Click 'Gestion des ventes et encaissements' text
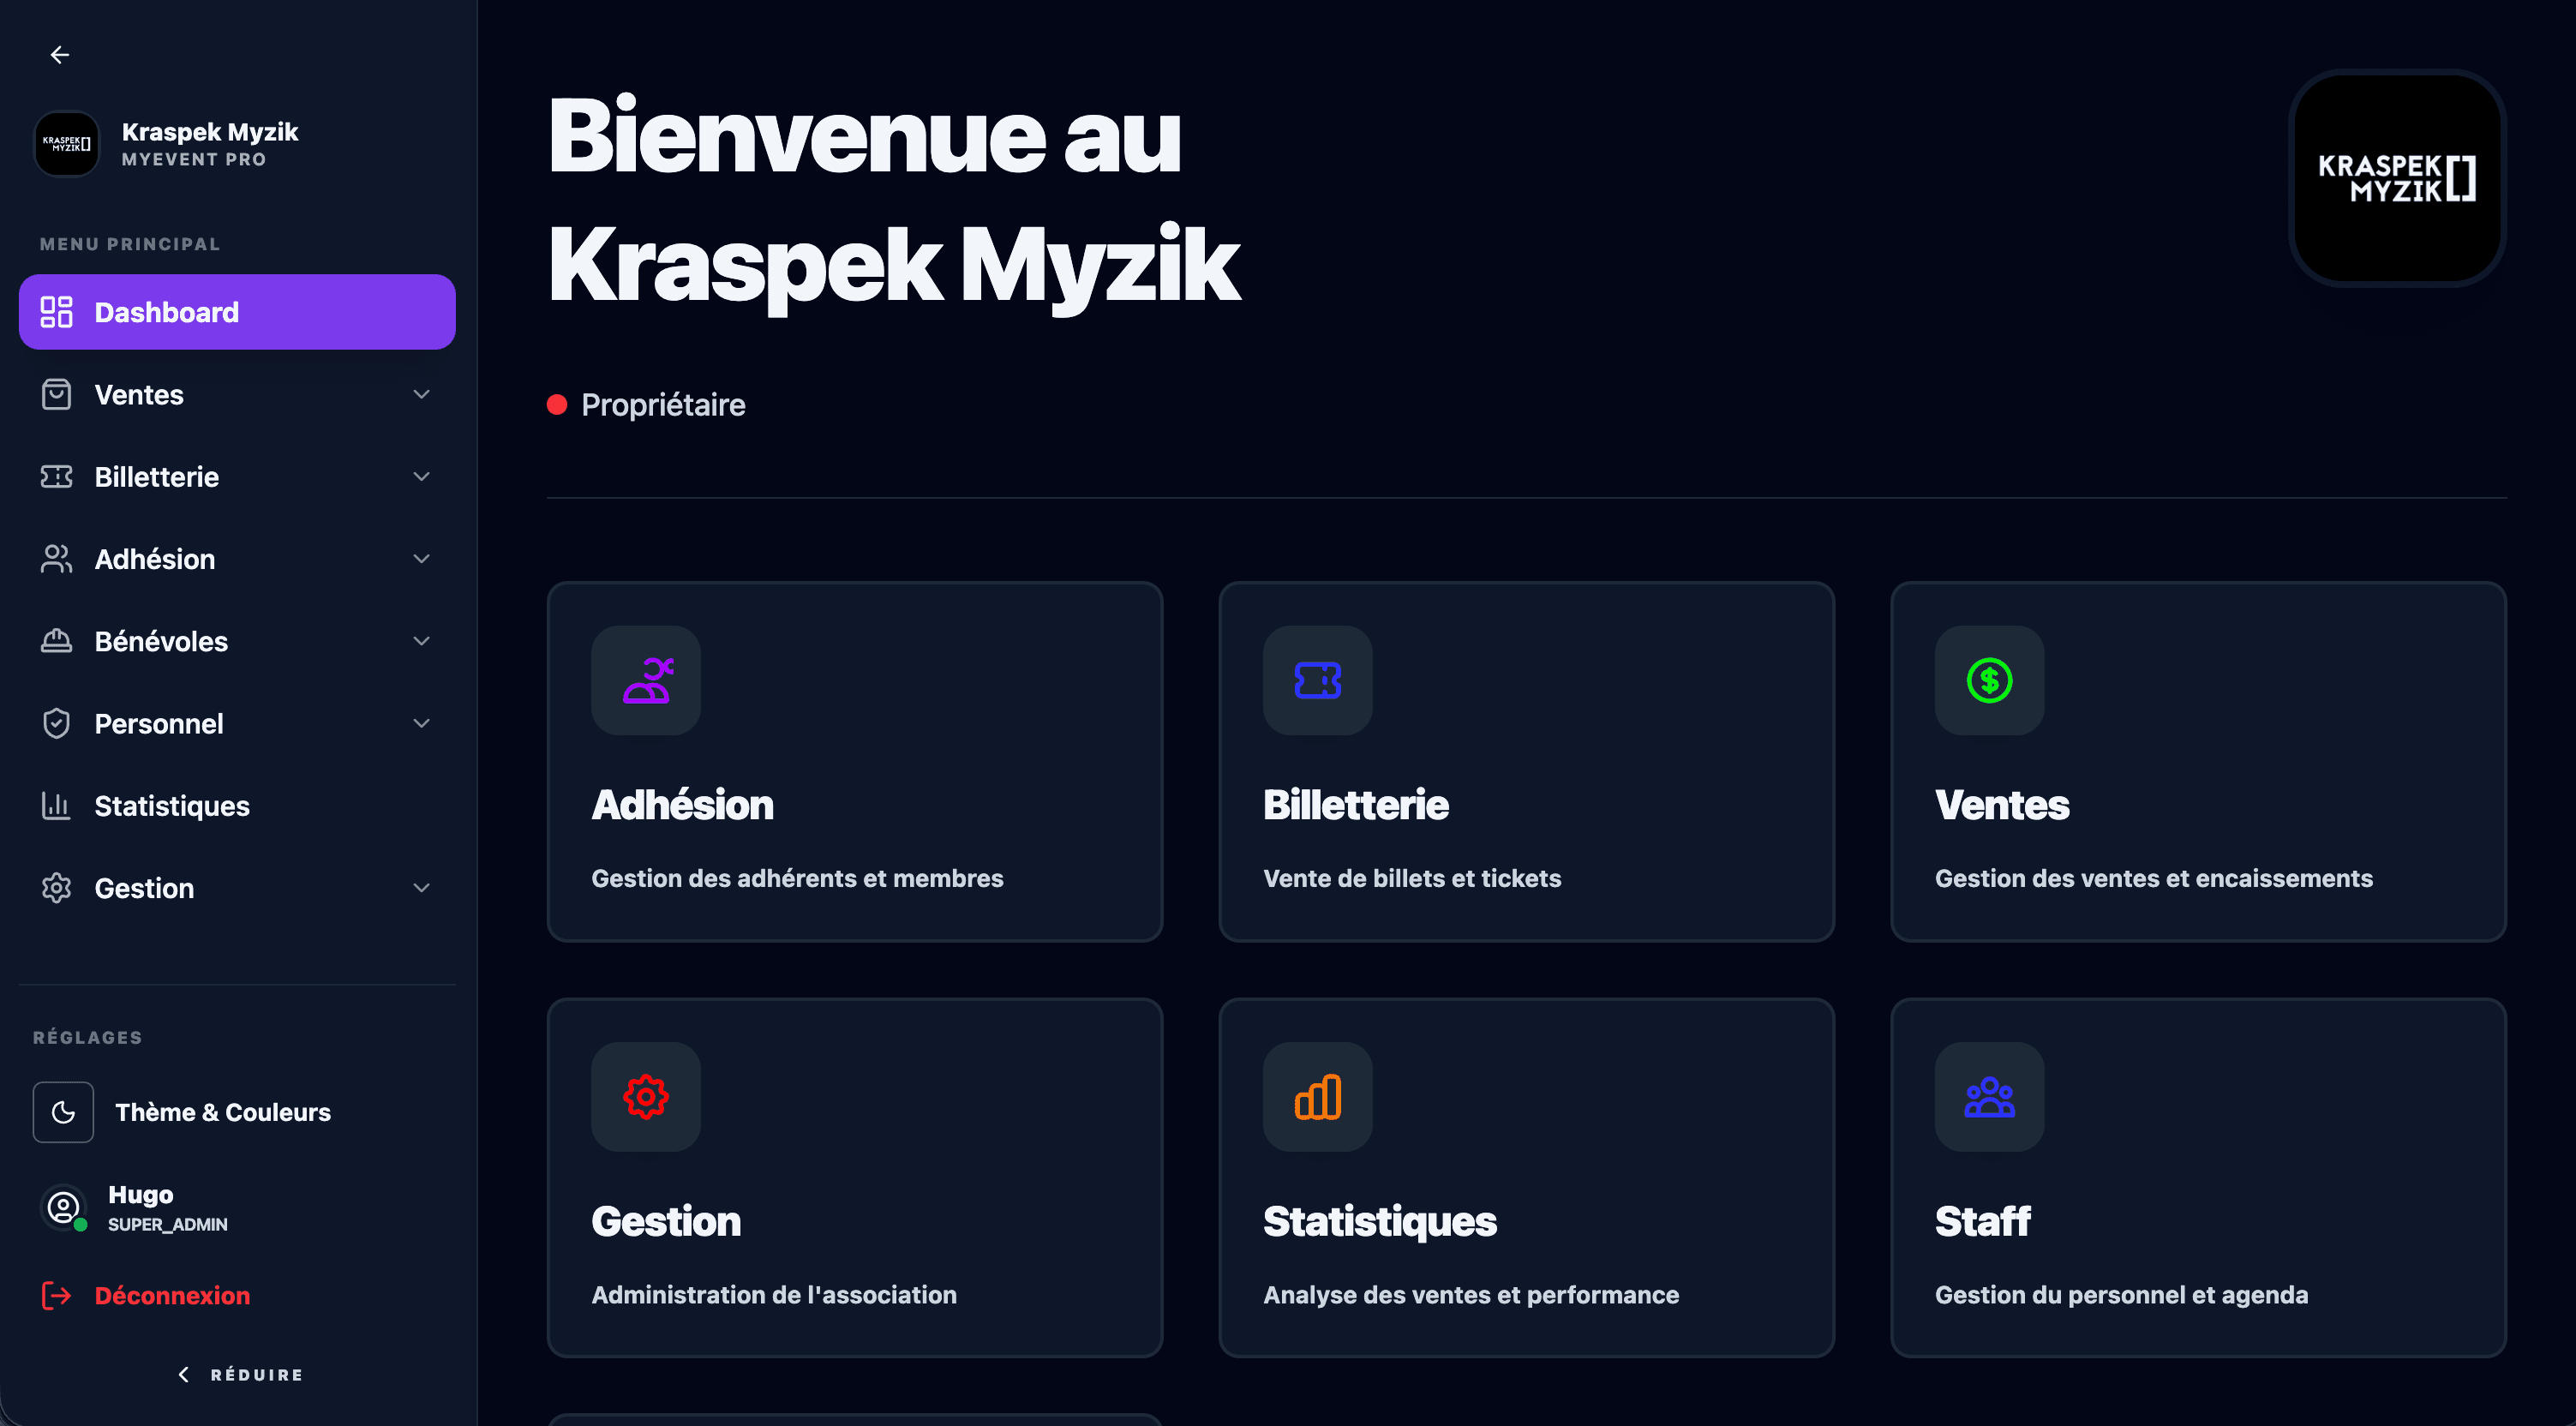2576x1426 pixels. [2153, 878]
